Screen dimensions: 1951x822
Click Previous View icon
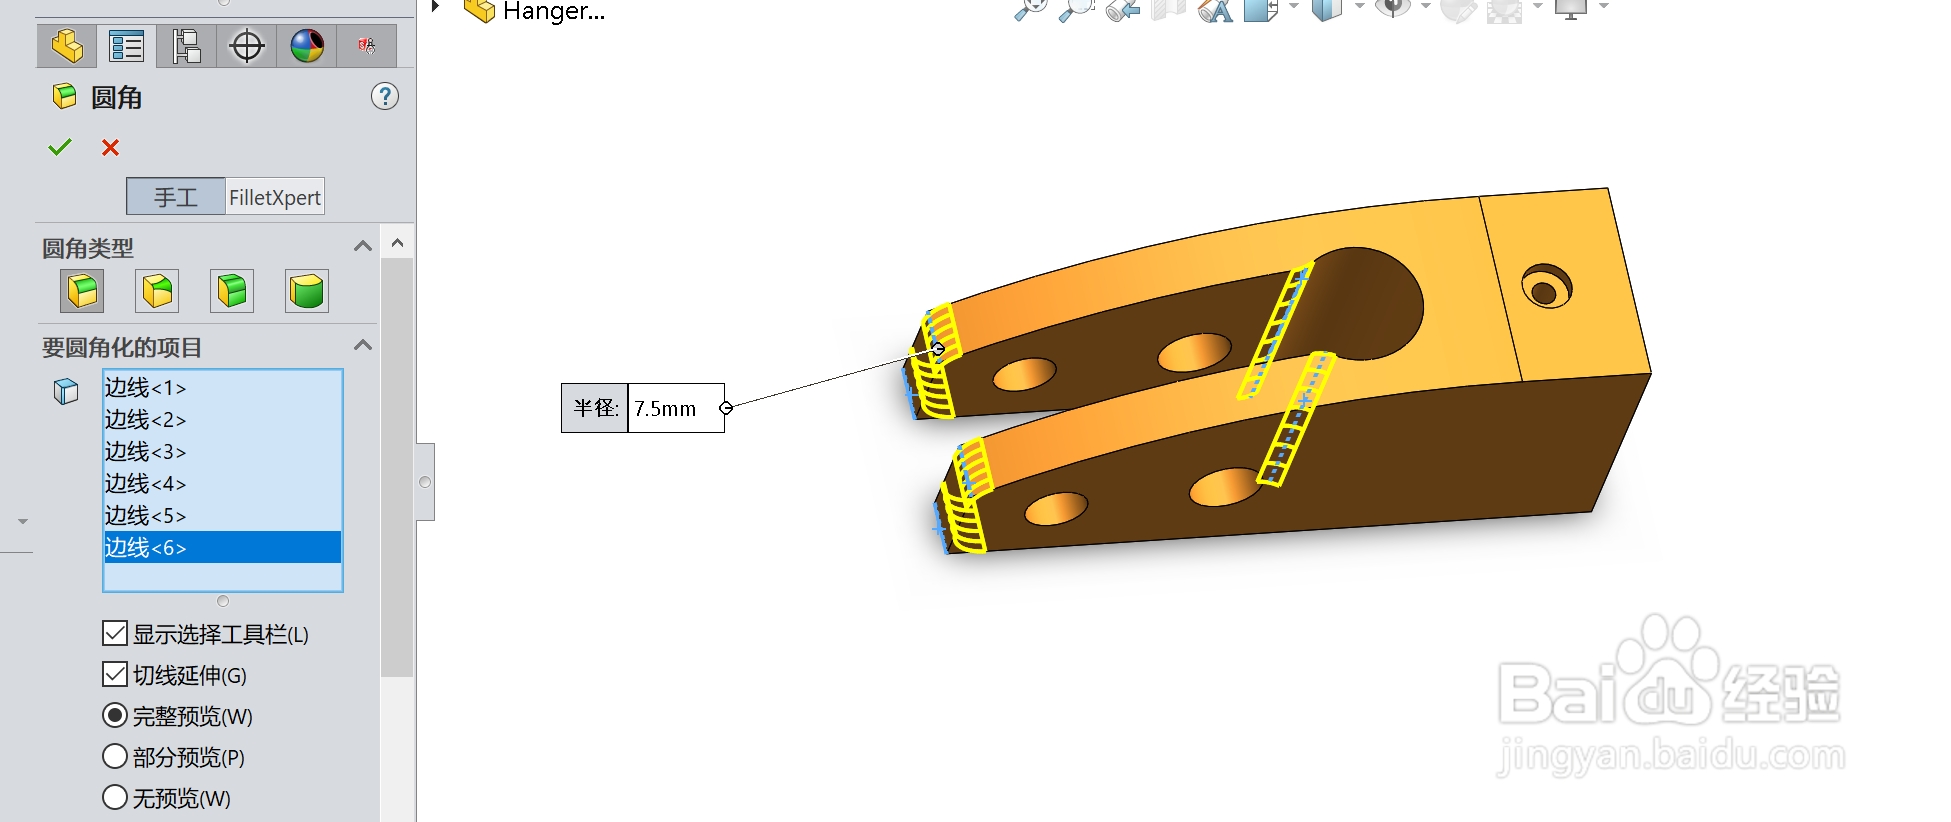(x=1123, y=9)
